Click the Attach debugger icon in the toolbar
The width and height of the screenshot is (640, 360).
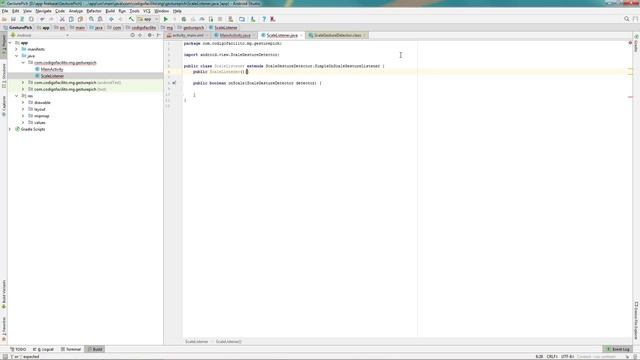[x=211, y=19]
